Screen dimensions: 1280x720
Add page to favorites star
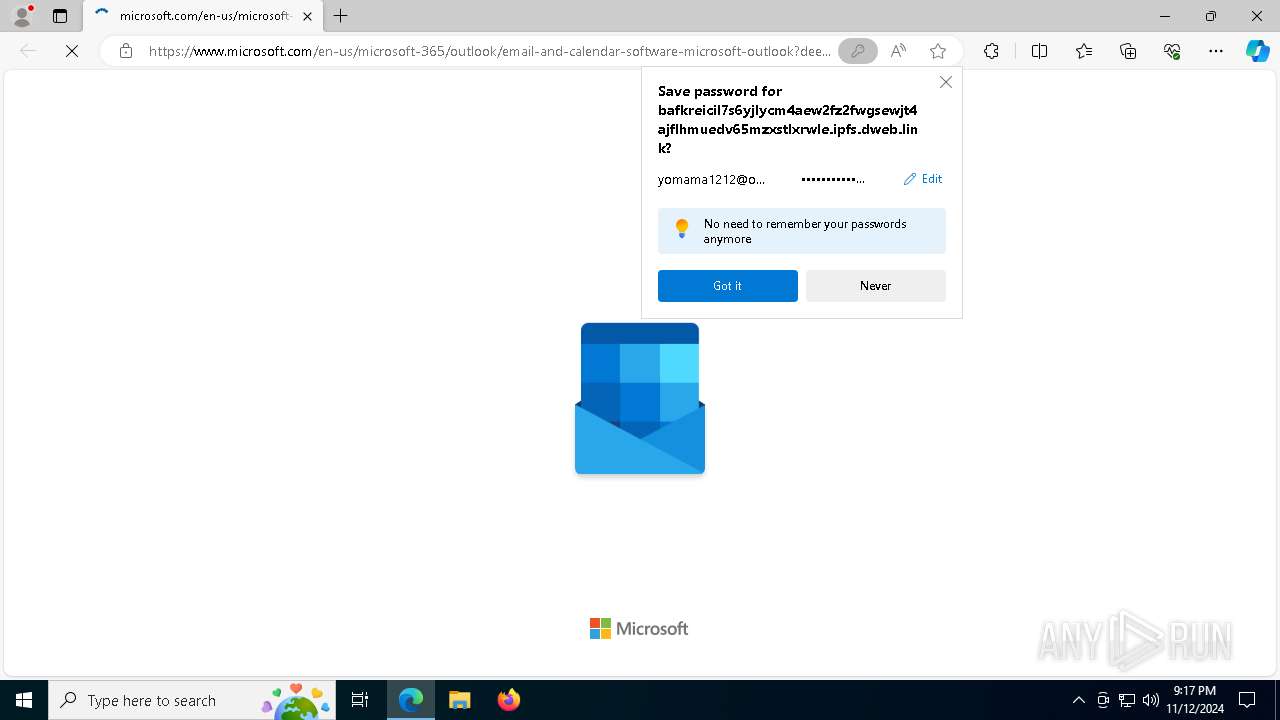tap(937, 51)
